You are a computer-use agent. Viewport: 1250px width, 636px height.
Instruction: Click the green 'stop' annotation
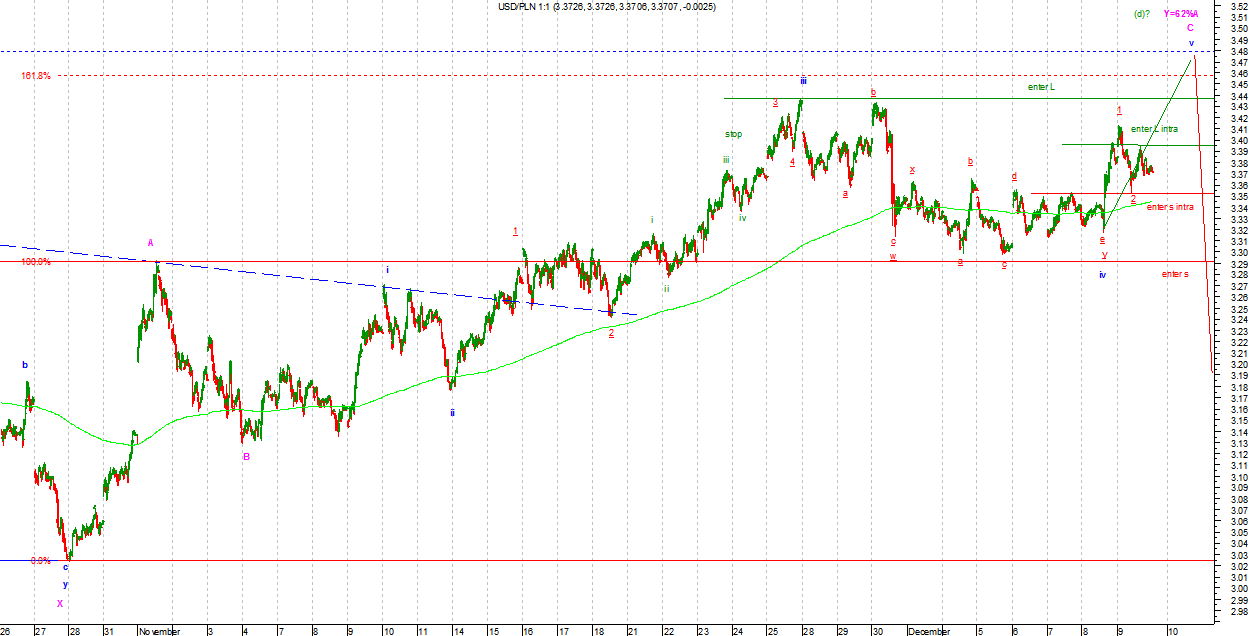click(734, 134)
